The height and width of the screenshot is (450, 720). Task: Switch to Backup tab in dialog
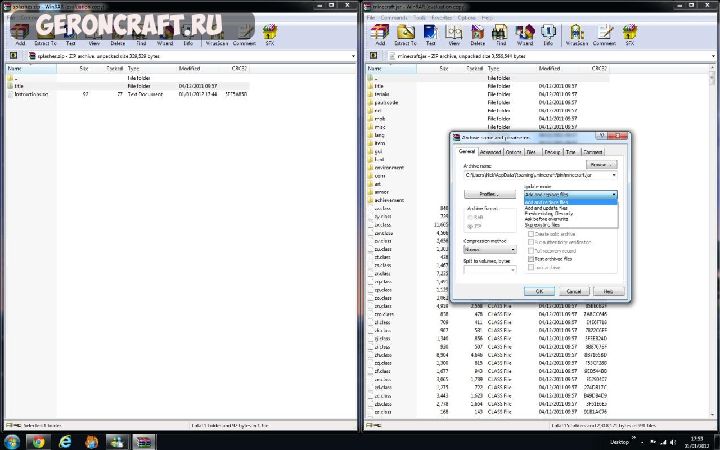pos(552,152)
